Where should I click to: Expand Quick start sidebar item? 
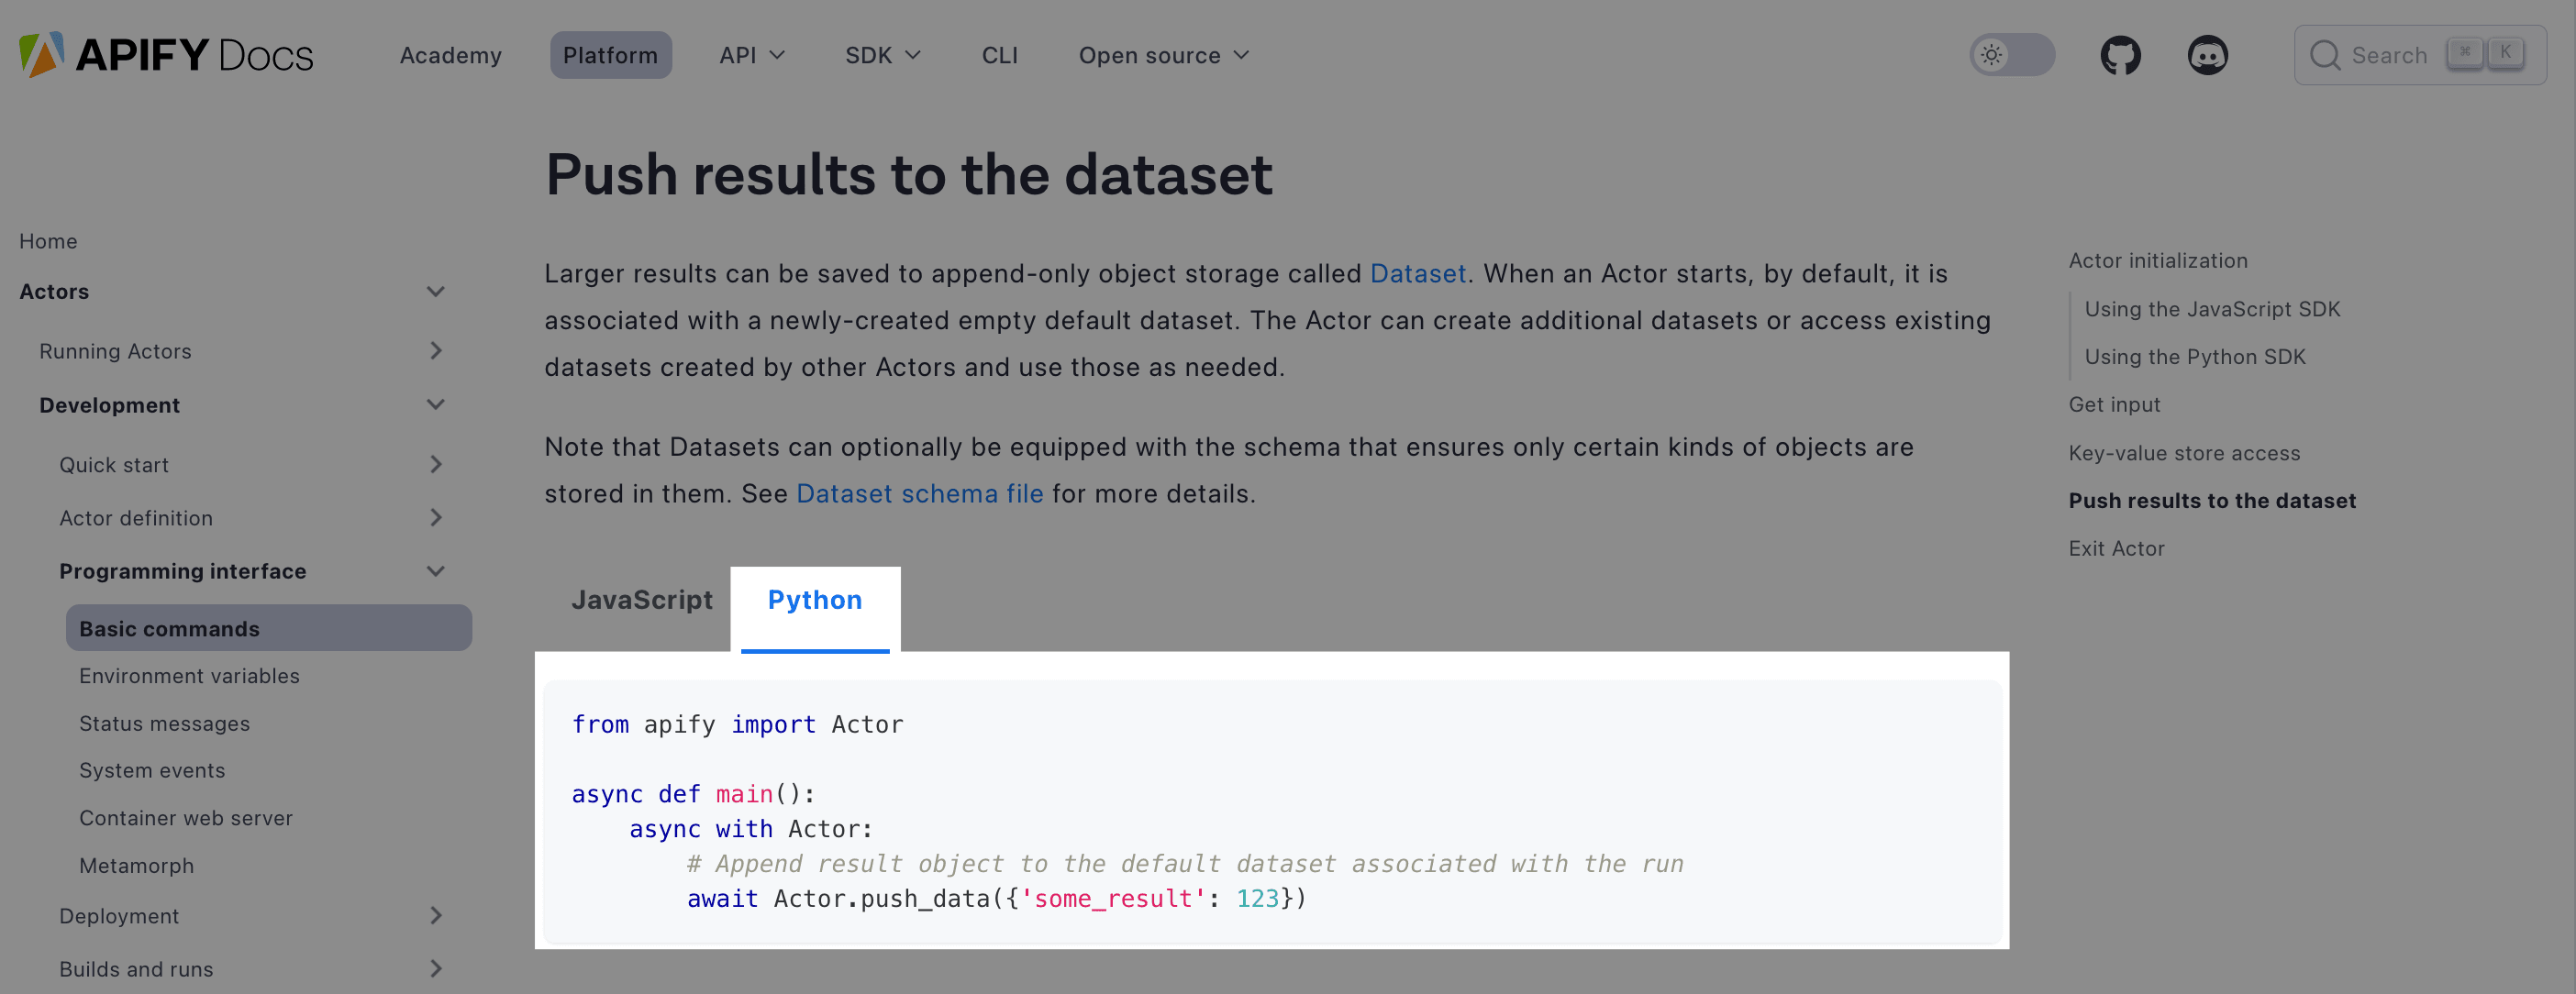point(435,465)
